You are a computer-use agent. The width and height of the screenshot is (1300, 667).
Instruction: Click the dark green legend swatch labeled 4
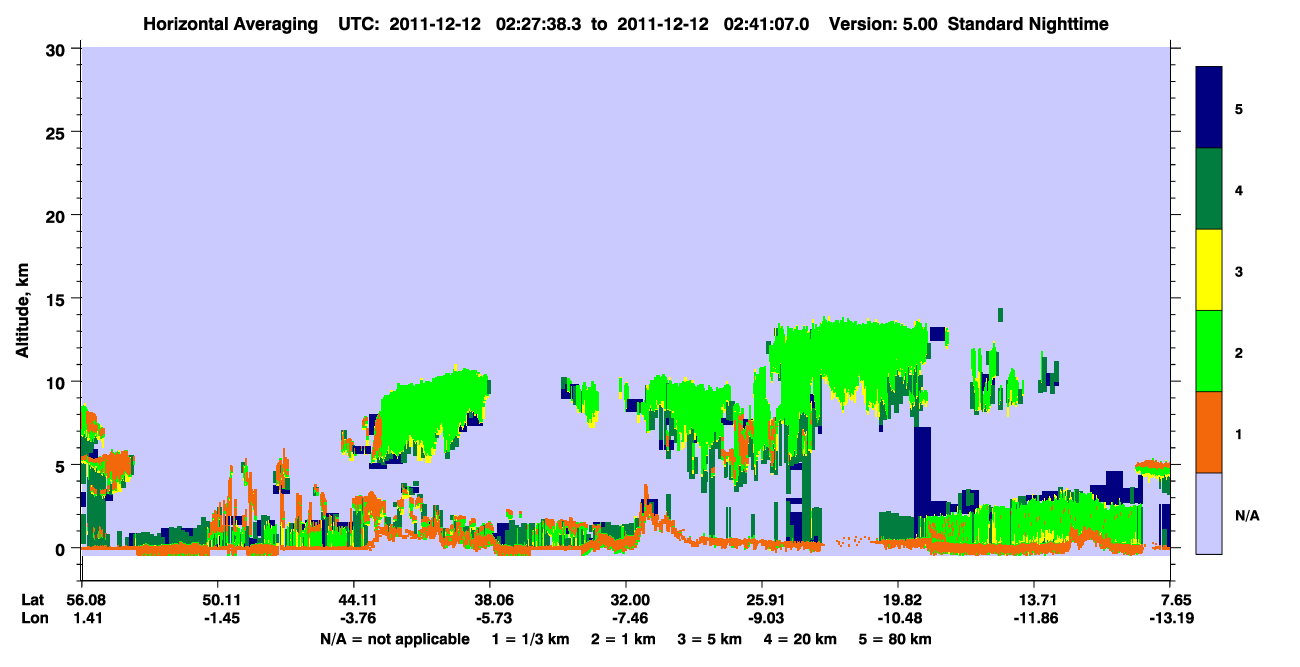1209,189
